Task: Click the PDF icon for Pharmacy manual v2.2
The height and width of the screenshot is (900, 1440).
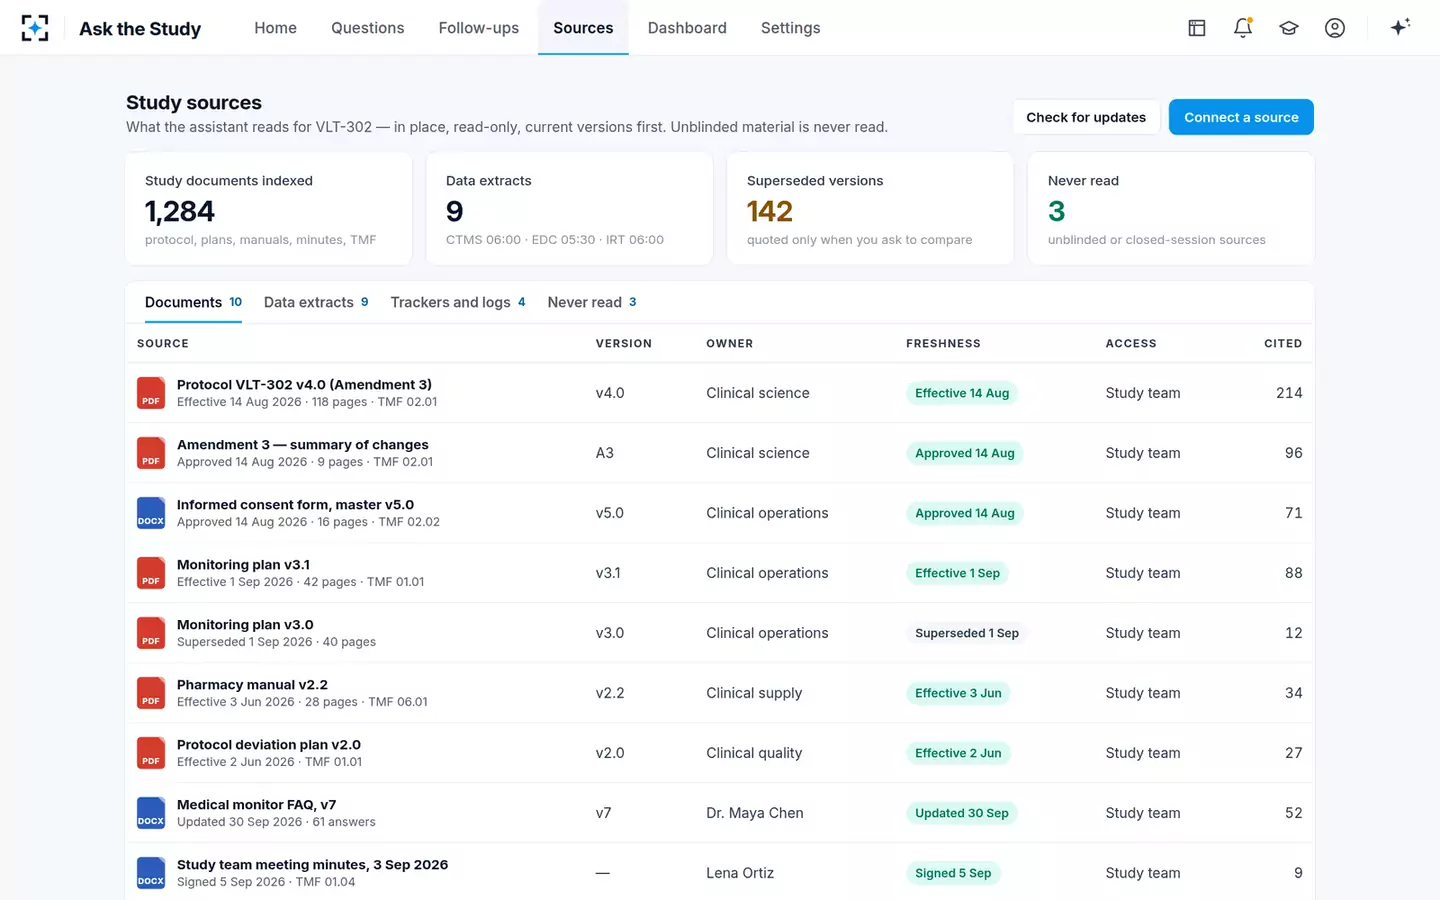Action: 151,693
